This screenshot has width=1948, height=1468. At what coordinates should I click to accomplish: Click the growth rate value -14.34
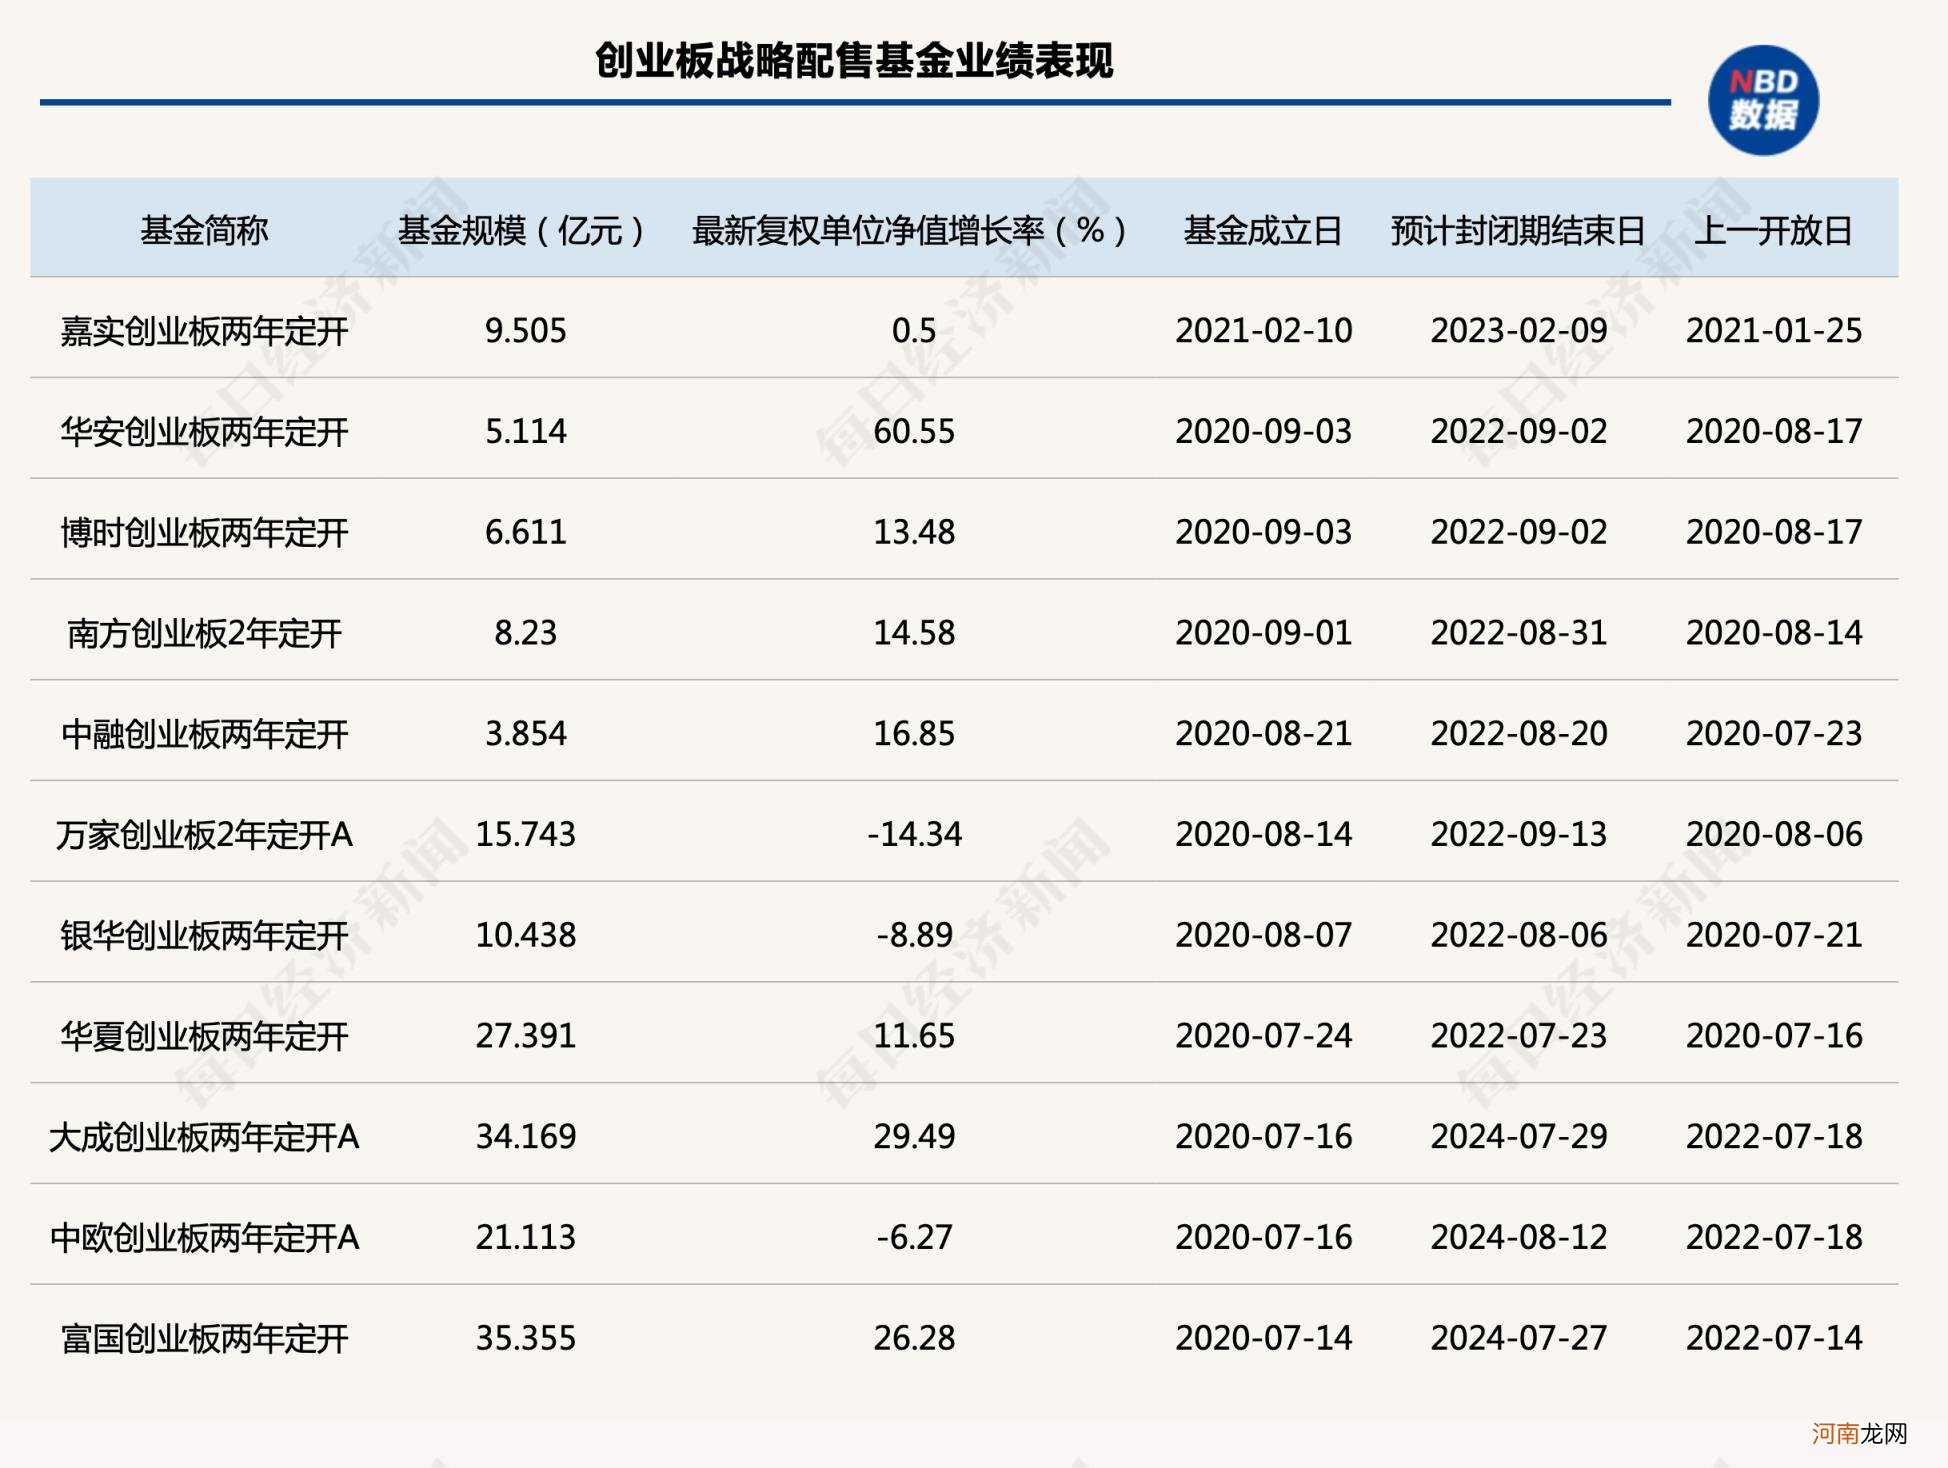[x=914, y=835]
